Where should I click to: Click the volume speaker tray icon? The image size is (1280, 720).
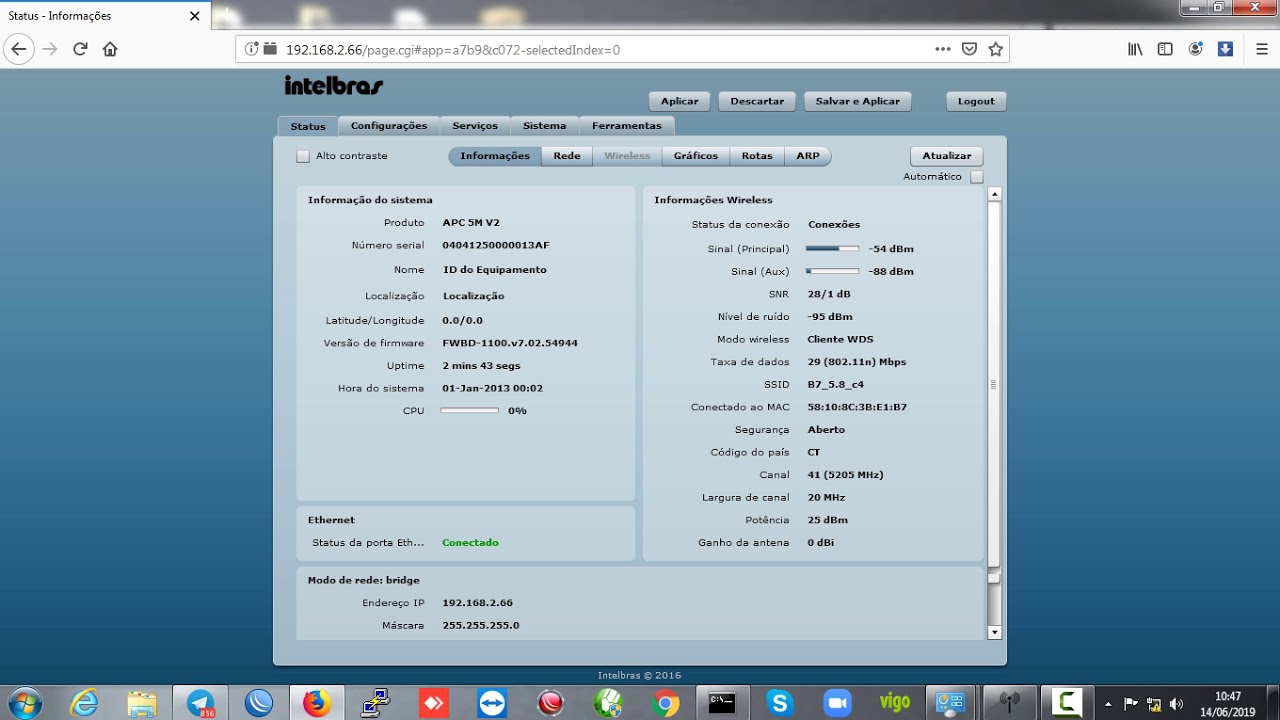pyautogui.click(x=1176, y=703)
